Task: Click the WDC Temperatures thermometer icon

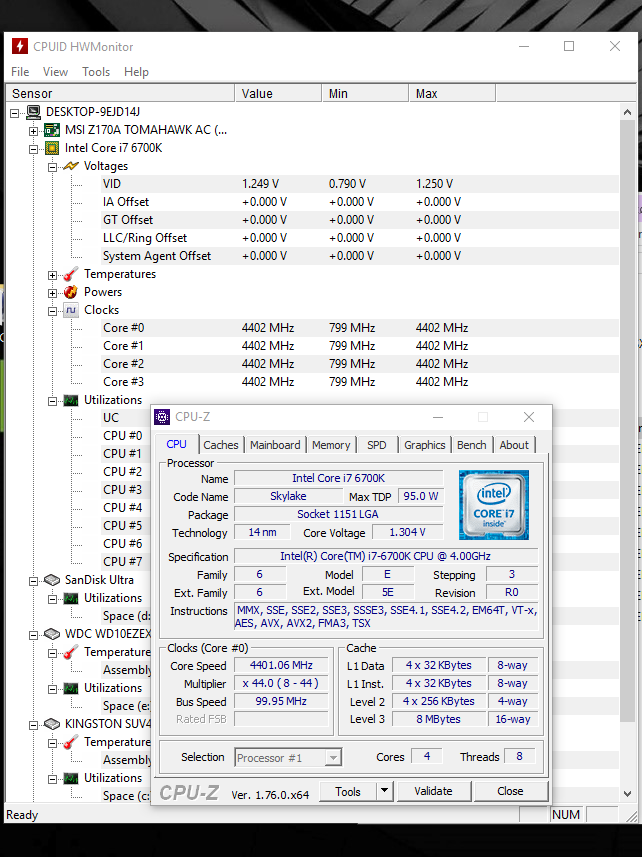Action: coord(71,652)
